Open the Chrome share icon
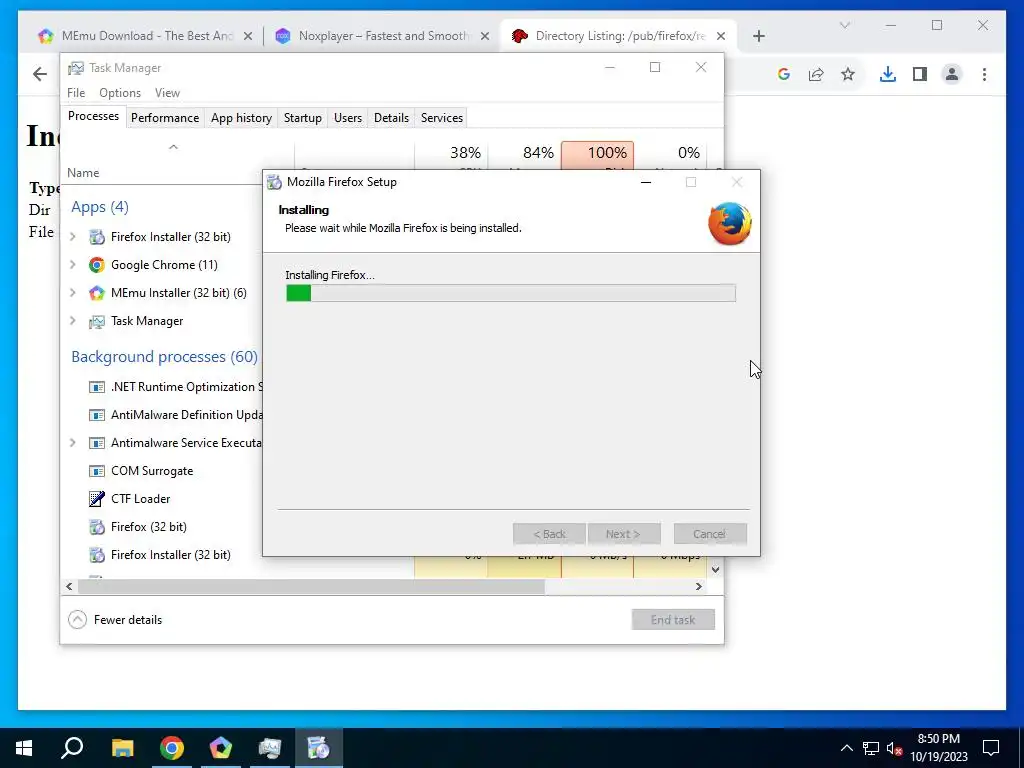This screenshot has width=1024, height=768. coord(816,74)
